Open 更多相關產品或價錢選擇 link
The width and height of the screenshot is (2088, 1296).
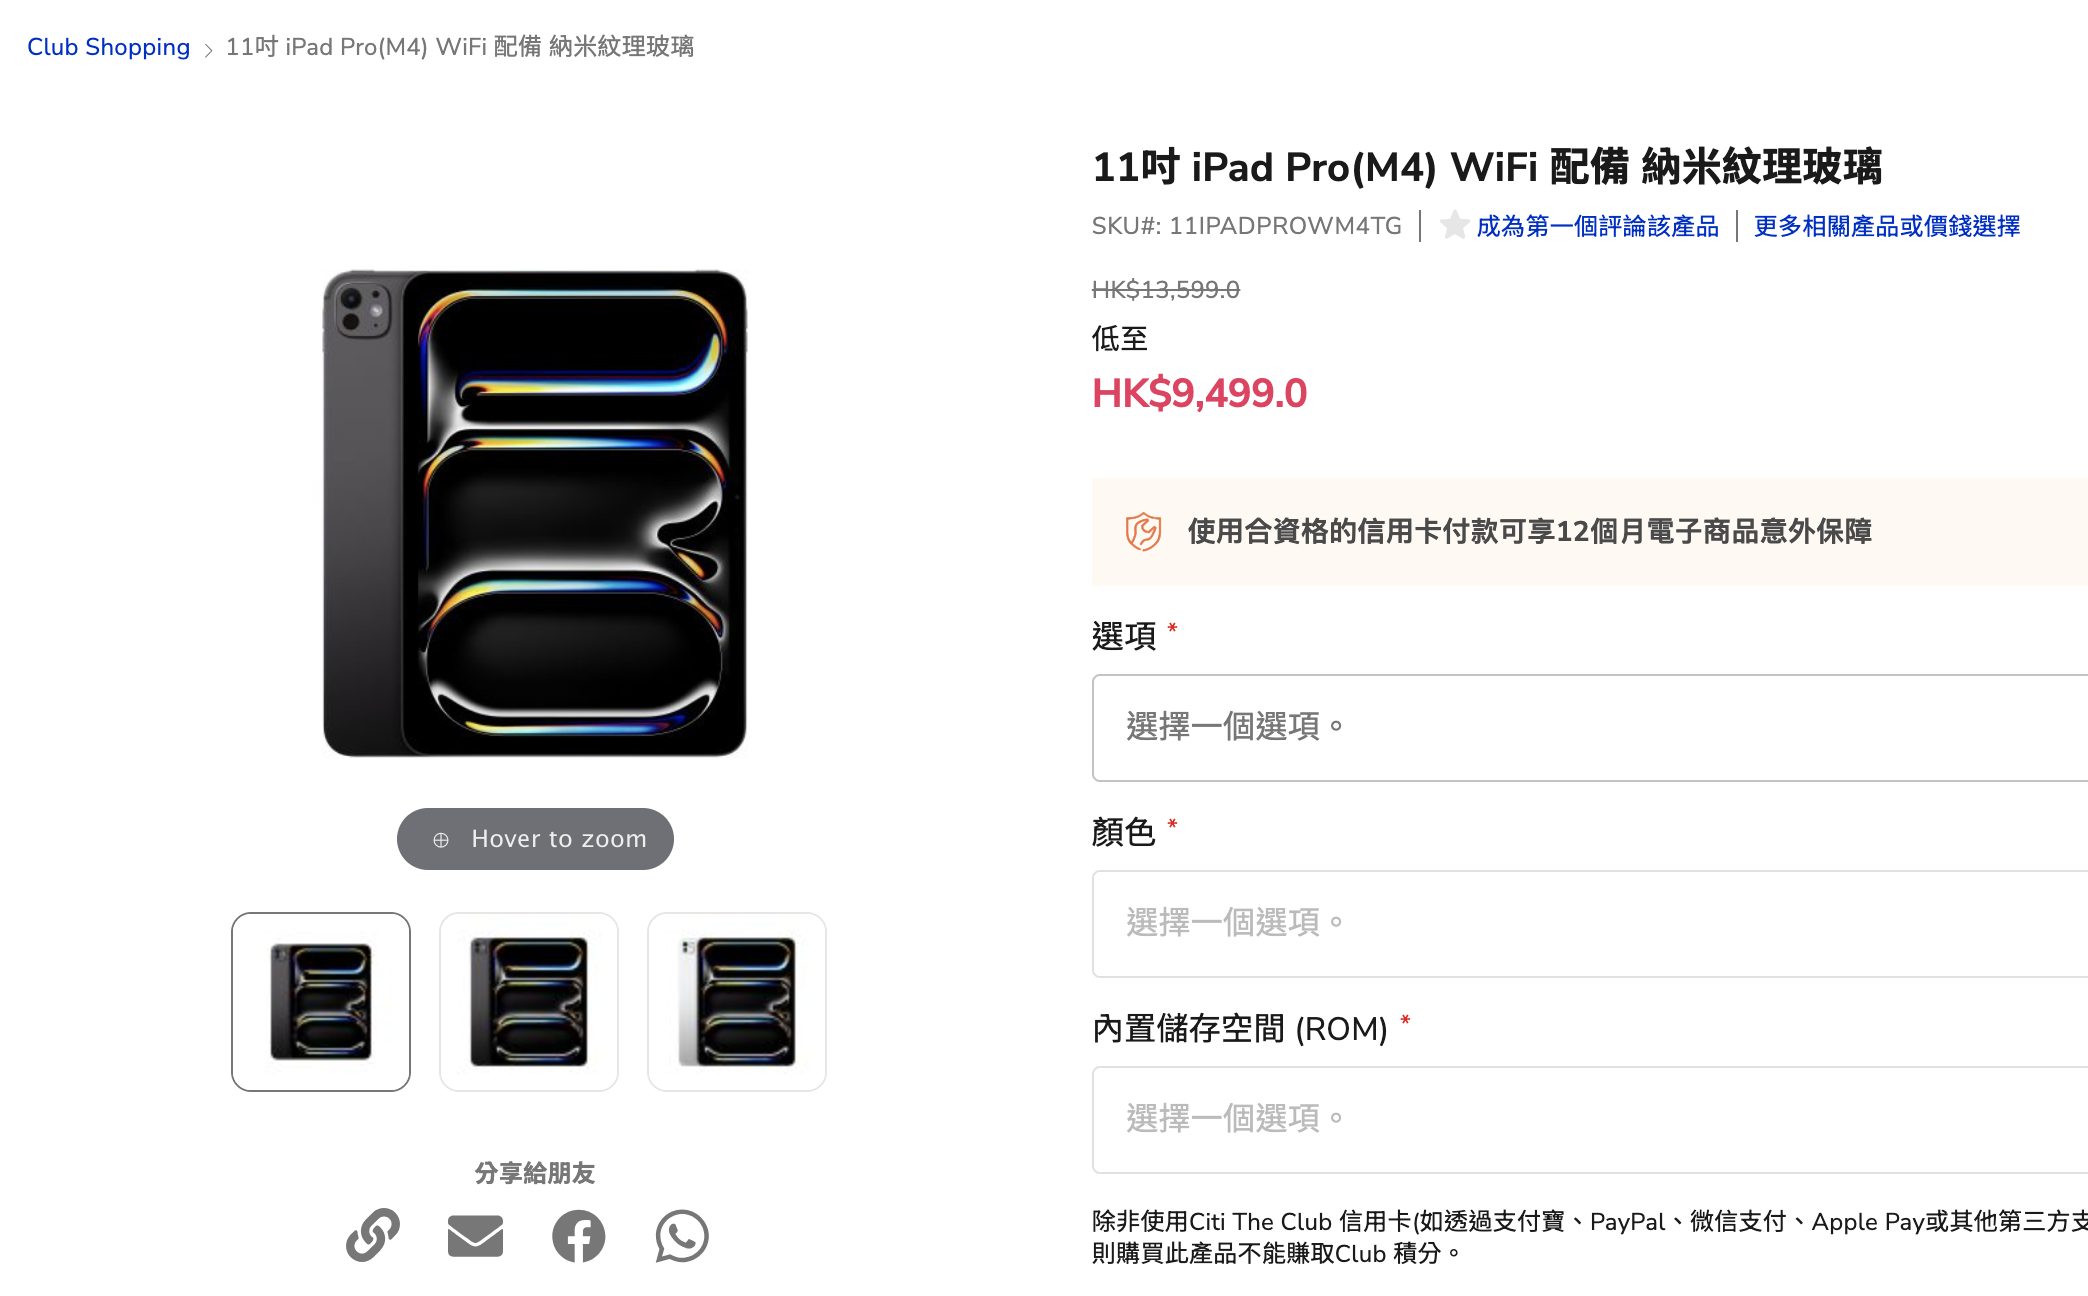pyautogui.click(x=1886, y=227)
